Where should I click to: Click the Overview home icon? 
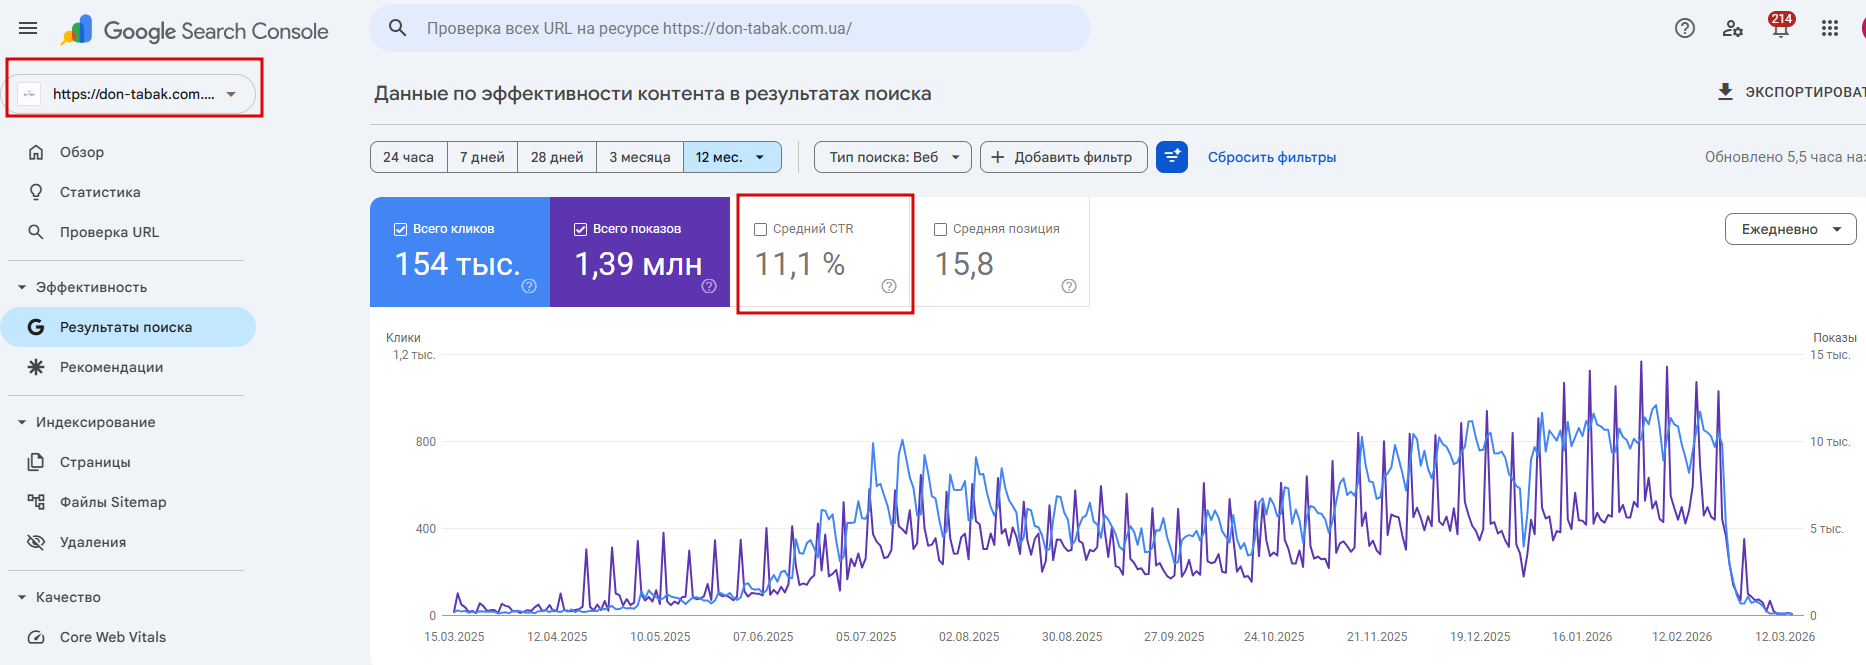coord(36,152)
